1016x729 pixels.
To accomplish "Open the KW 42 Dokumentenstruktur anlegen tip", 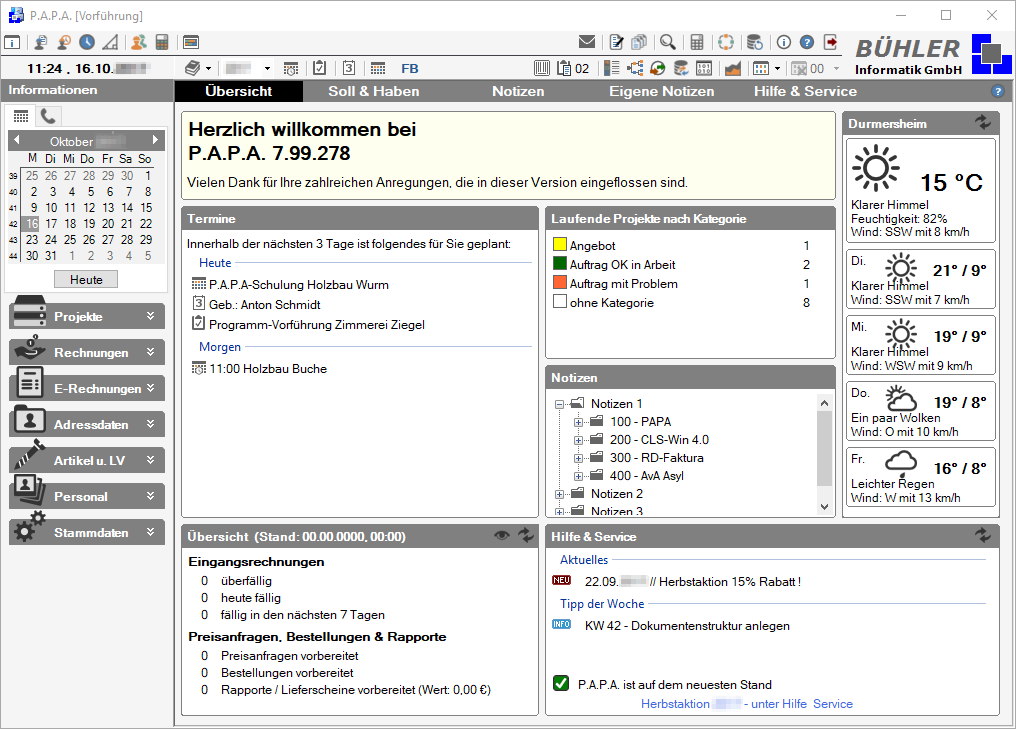I will (687, 626).
